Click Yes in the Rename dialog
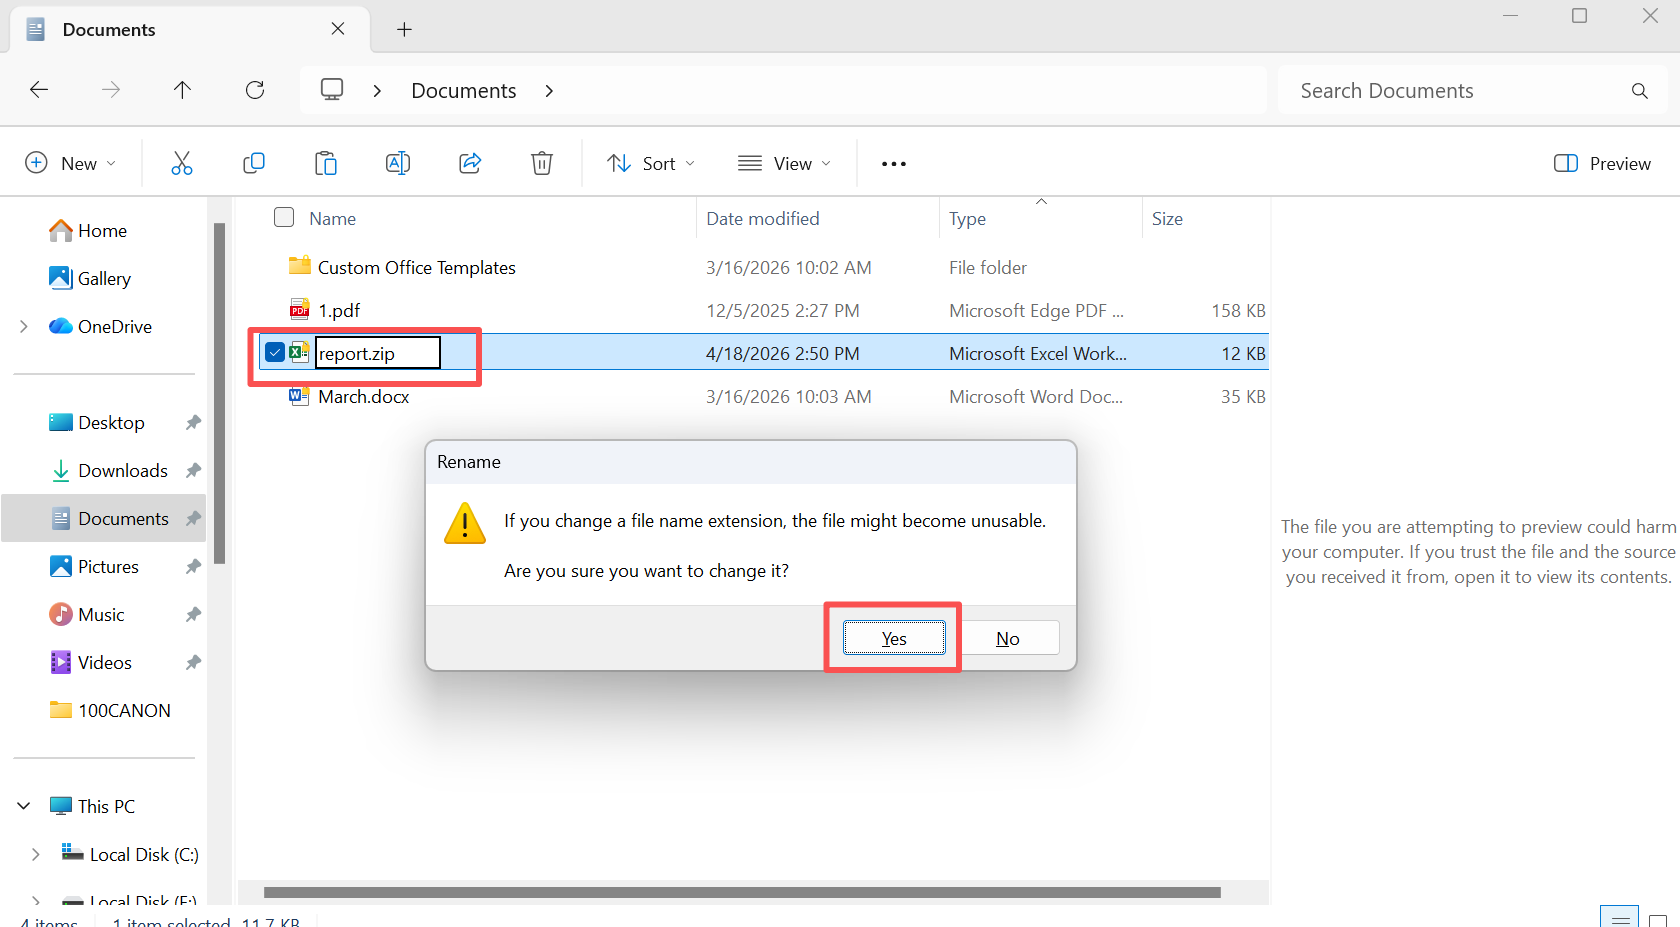 point(894,638)
